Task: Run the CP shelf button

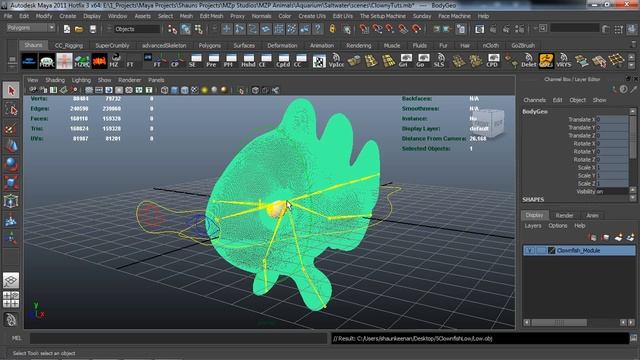Action: 175,60
